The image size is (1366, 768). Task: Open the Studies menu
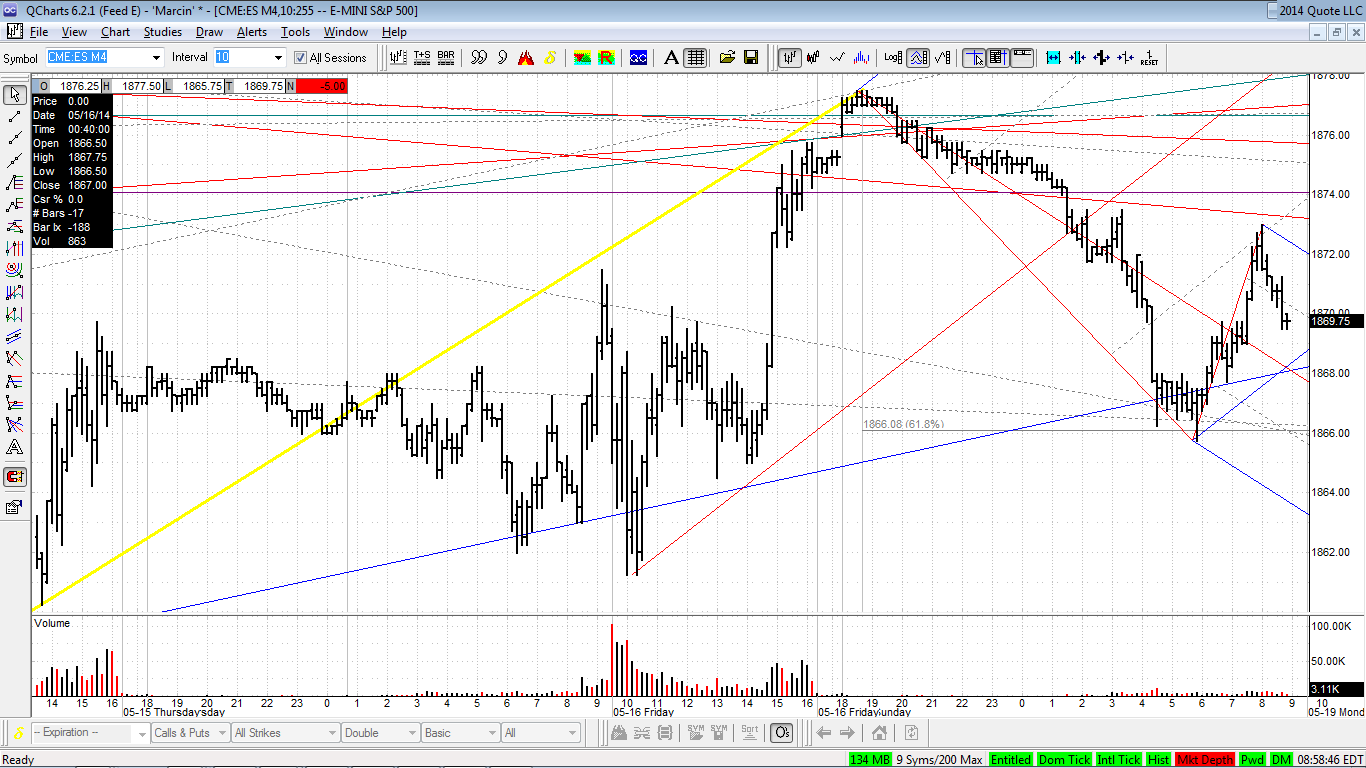(x=163, y=32)
